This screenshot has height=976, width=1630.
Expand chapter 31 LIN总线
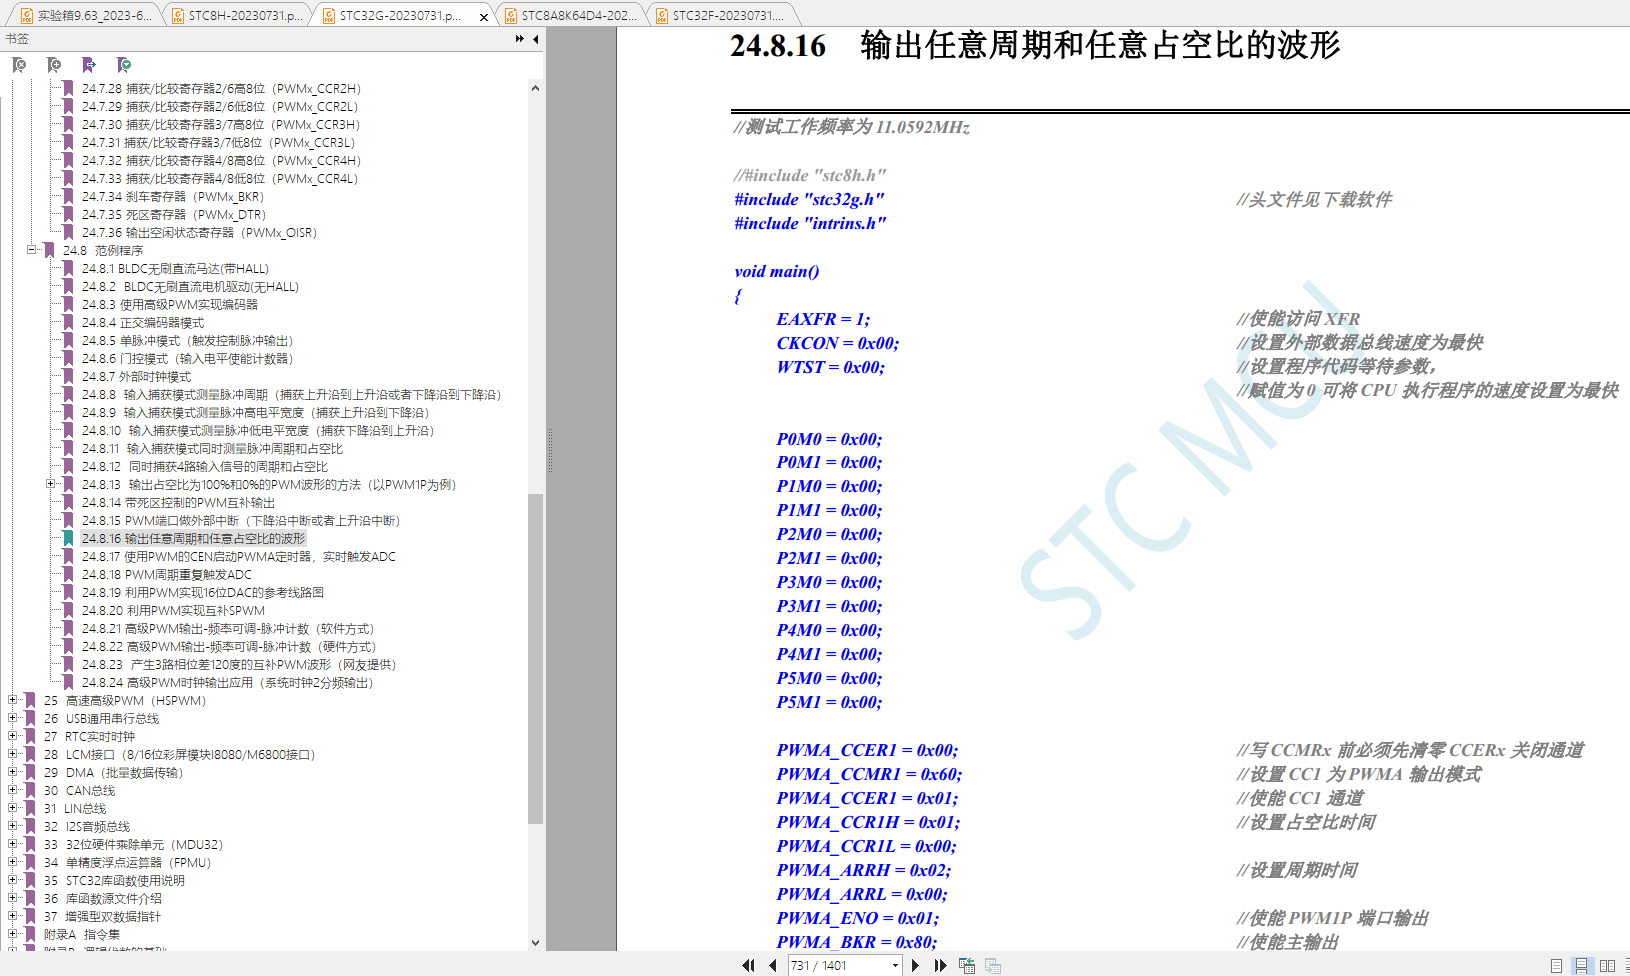click(x=12, y=807)
